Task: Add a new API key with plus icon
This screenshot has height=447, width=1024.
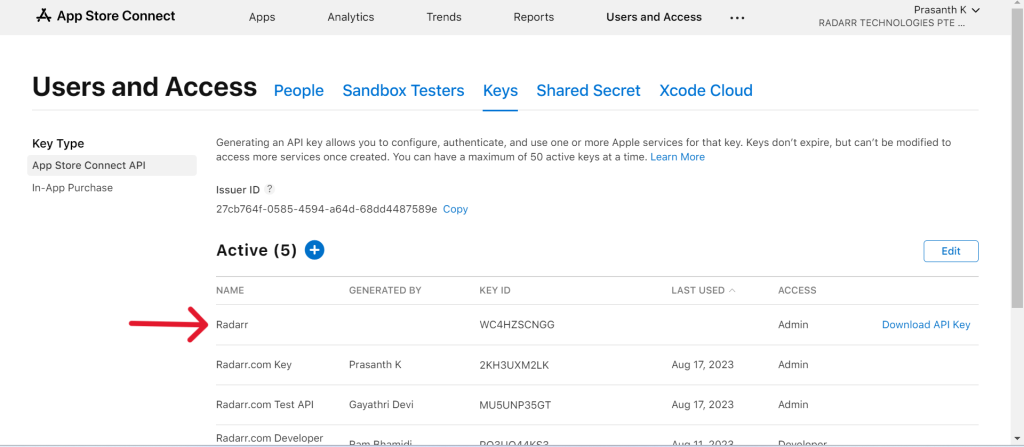Action: point(315,250)
